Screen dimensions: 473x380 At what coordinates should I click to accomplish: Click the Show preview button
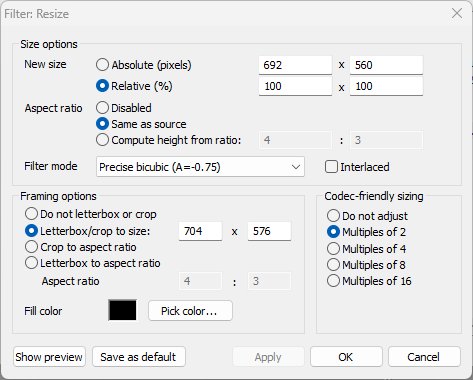coord(49,357)
